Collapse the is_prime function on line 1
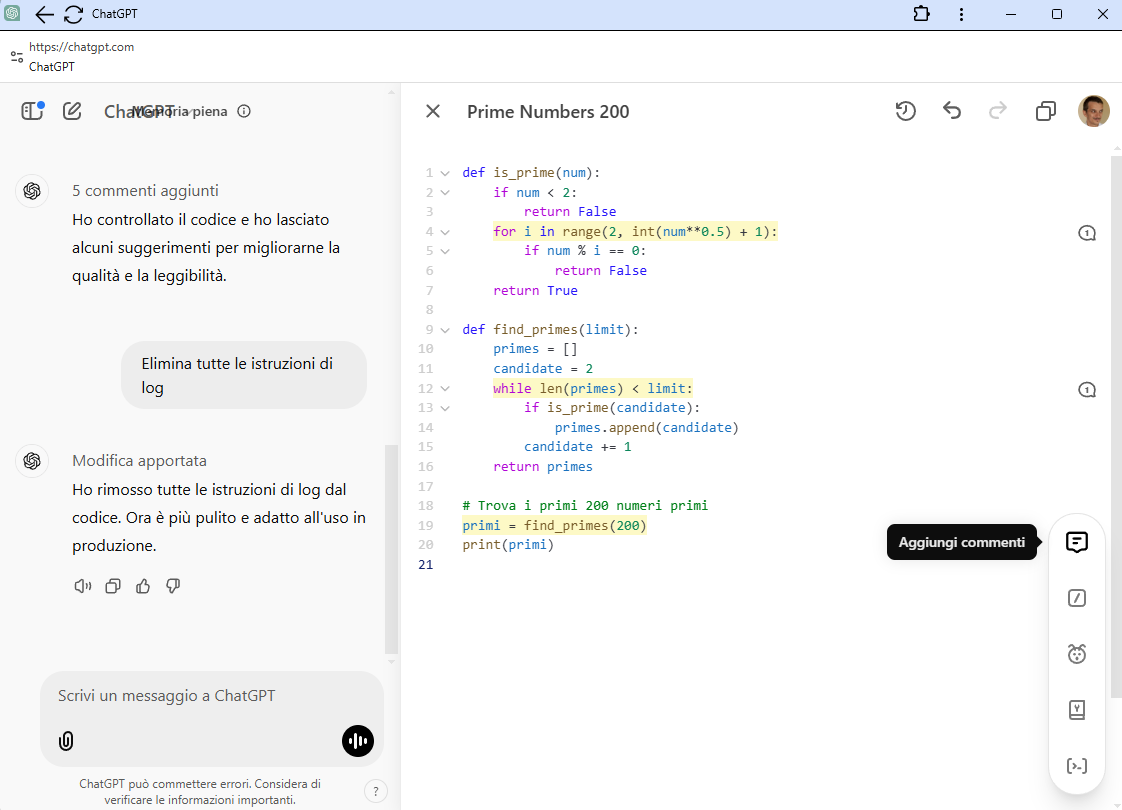 (445, 173)
